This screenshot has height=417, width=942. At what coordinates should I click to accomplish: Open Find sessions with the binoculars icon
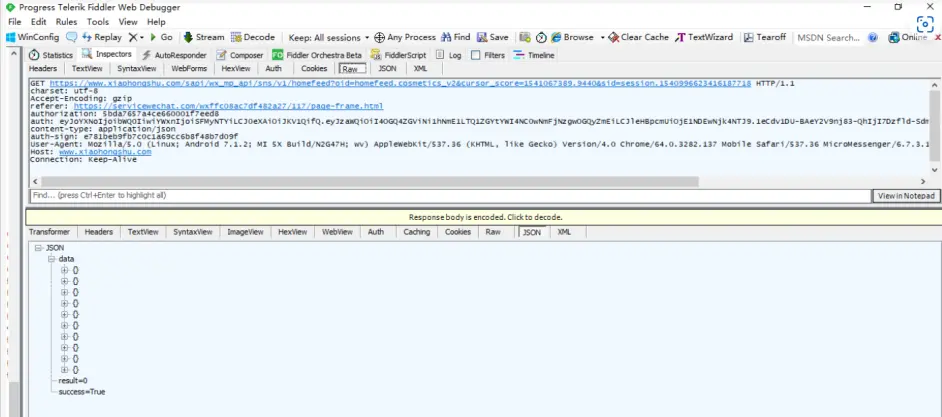coord(446,37)
